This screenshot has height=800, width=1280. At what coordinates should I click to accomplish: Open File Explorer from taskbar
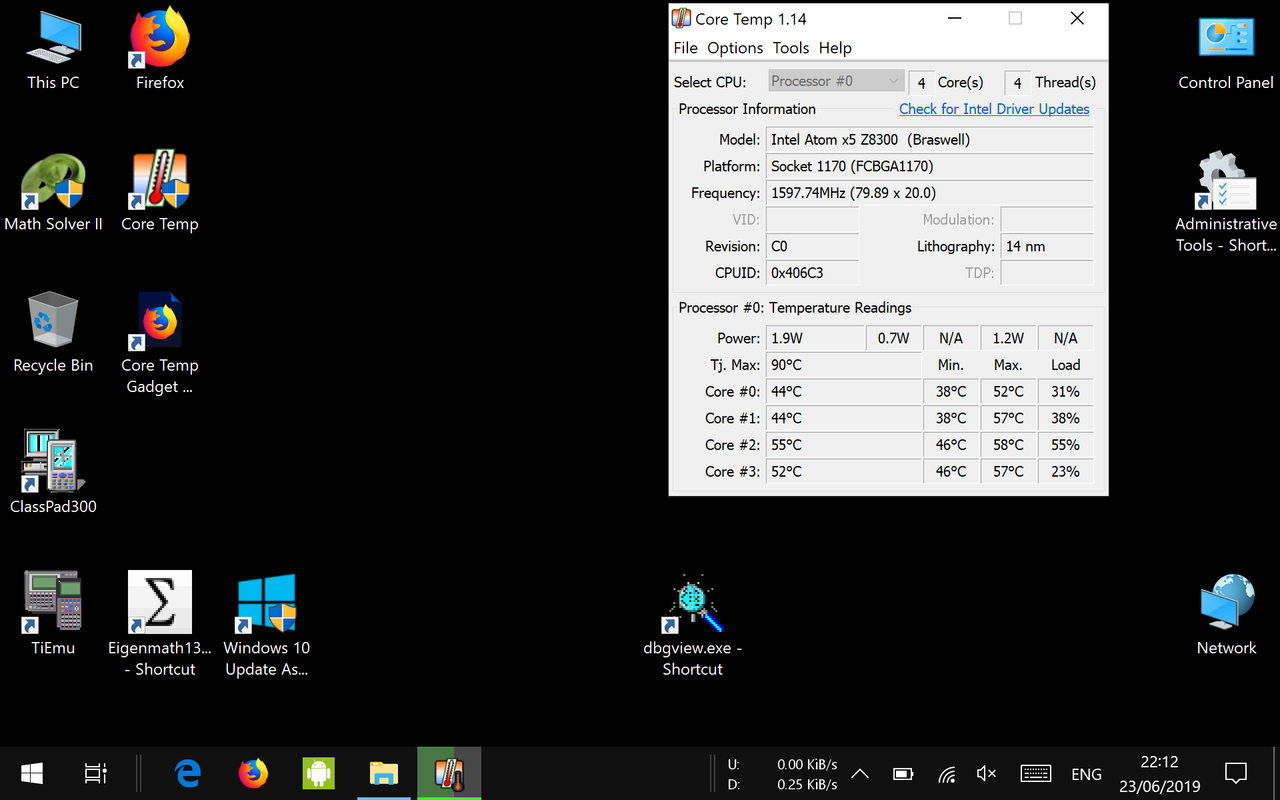click(x=383, y=773)
